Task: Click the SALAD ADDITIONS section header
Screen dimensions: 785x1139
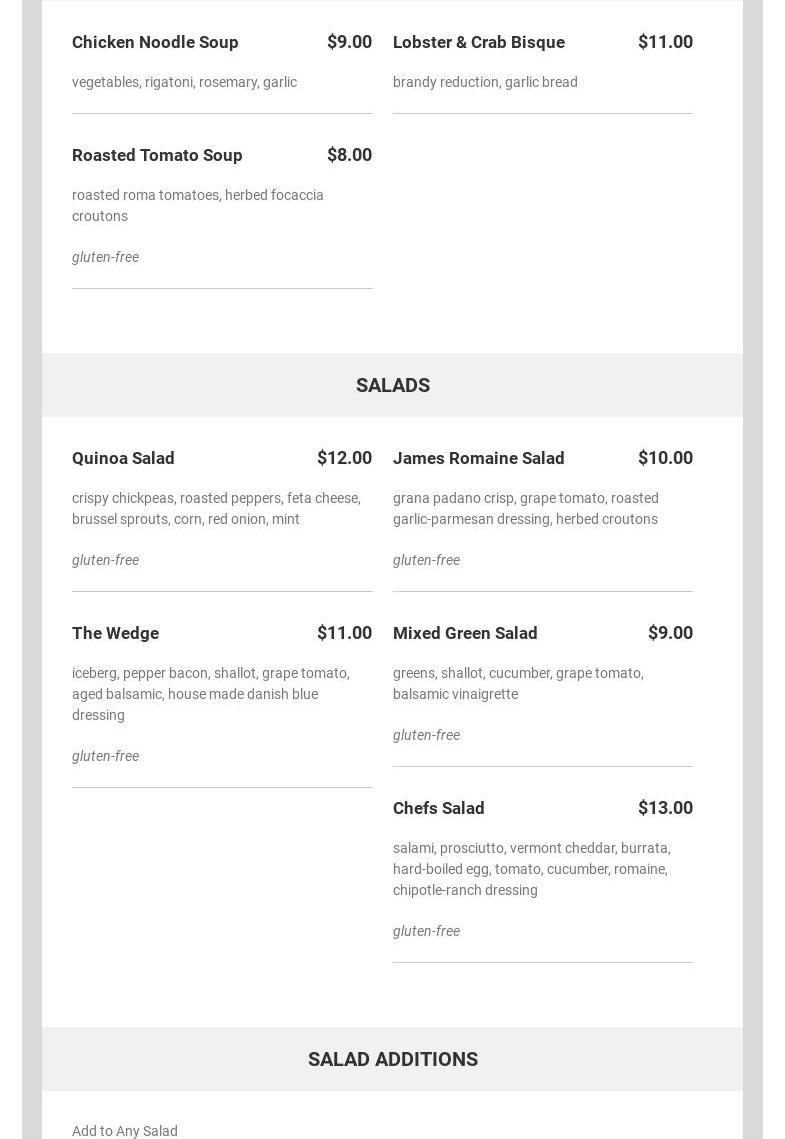Action: pyautogui.click(x=392, y=1059)
